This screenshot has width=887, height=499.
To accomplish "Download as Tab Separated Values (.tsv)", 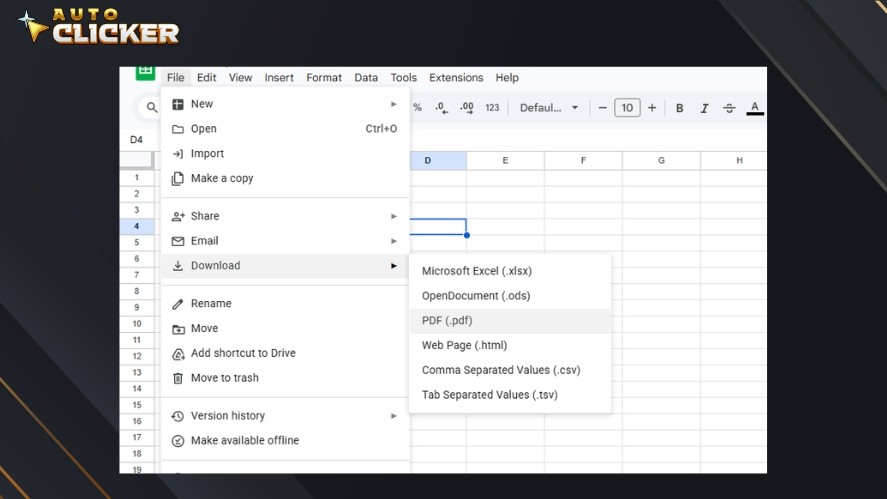I will (510, 395).
